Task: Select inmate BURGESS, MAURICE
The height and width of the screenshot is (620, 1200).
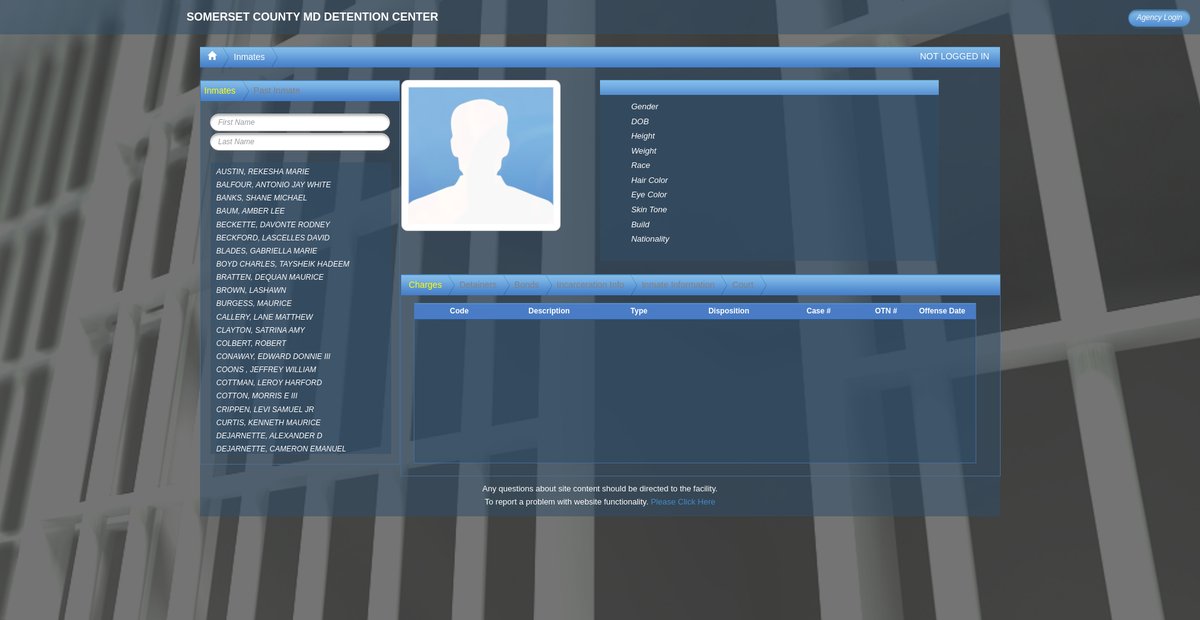Action: (254, 303)
